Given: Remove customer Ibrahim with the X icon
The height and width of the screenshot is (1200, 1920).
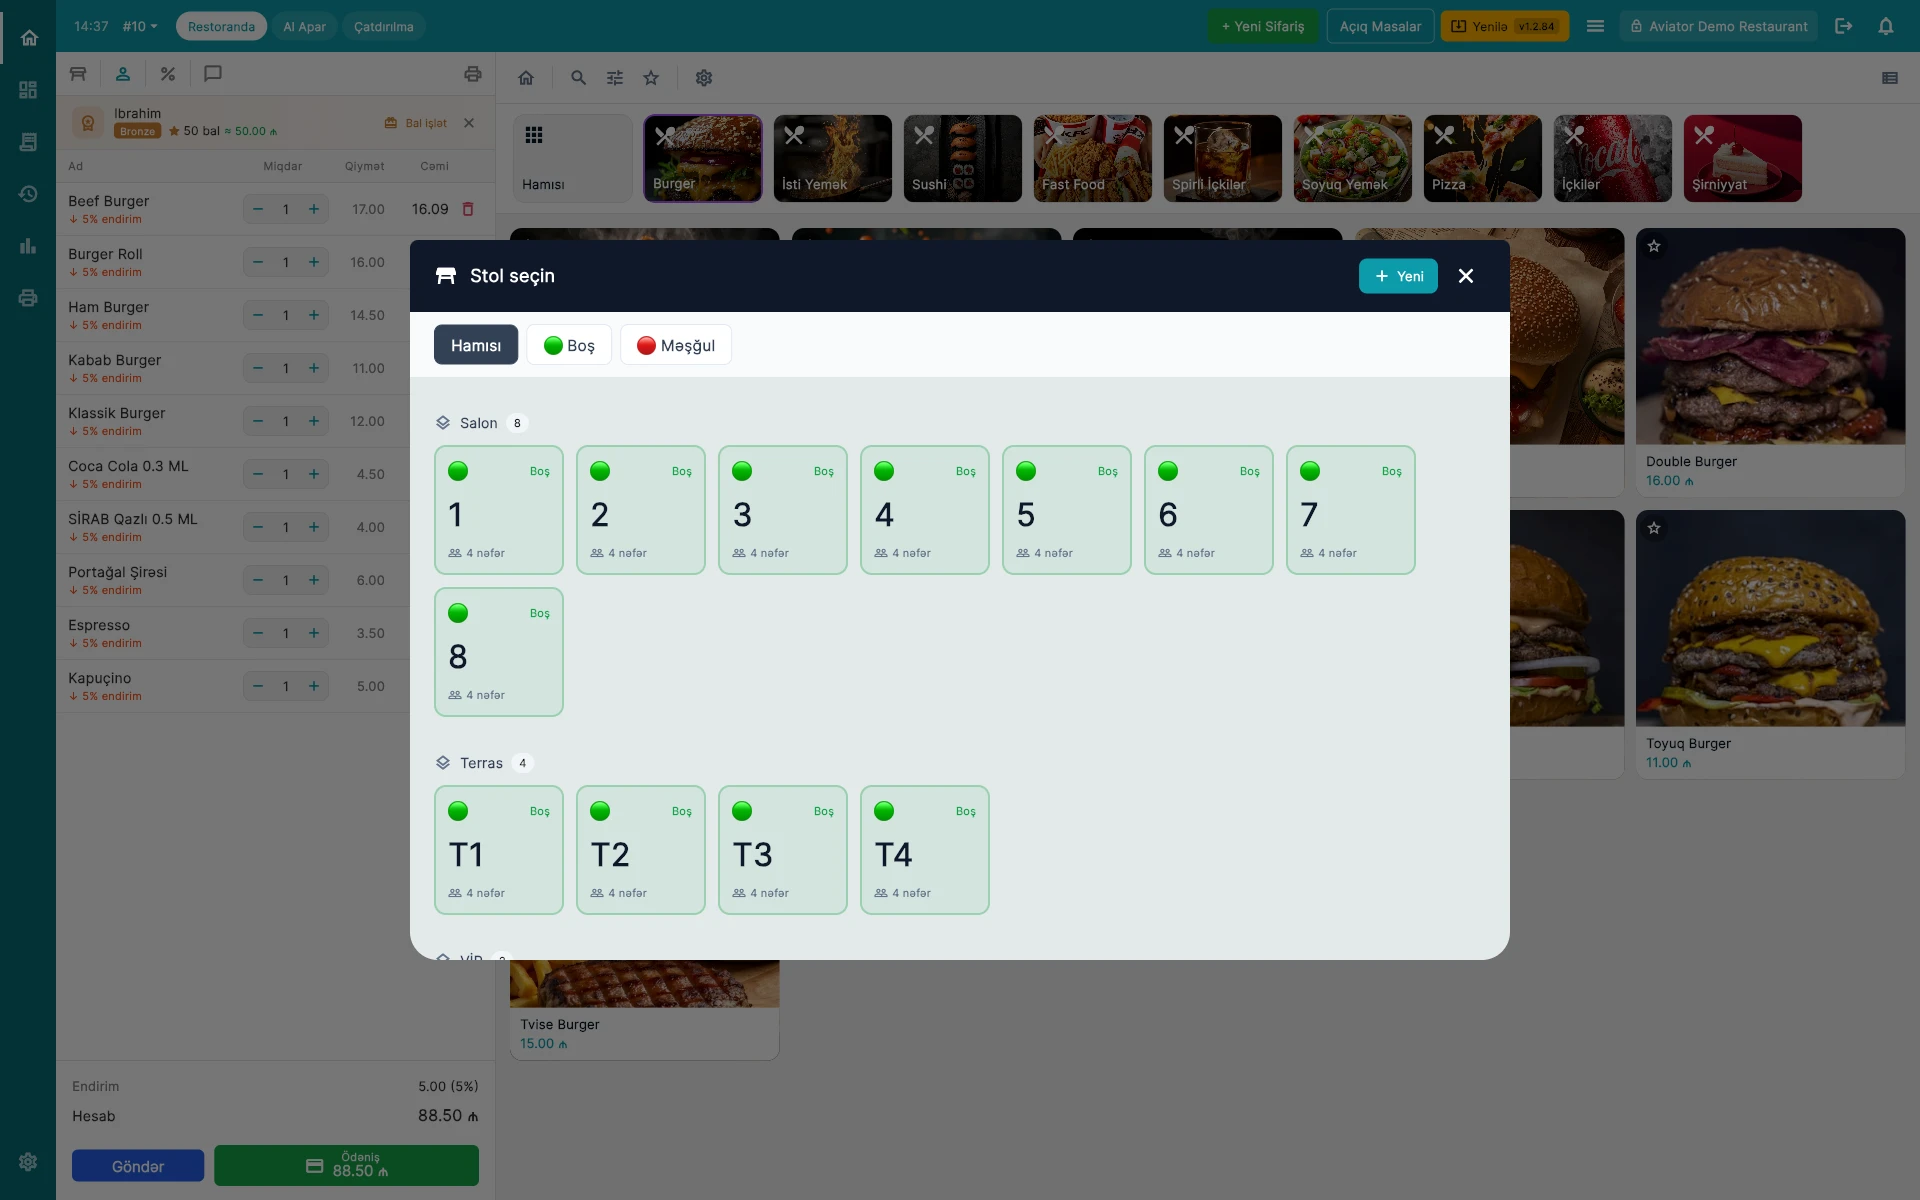Looking at the screenshot, I should pyautogui.click(x=469, y=123).
